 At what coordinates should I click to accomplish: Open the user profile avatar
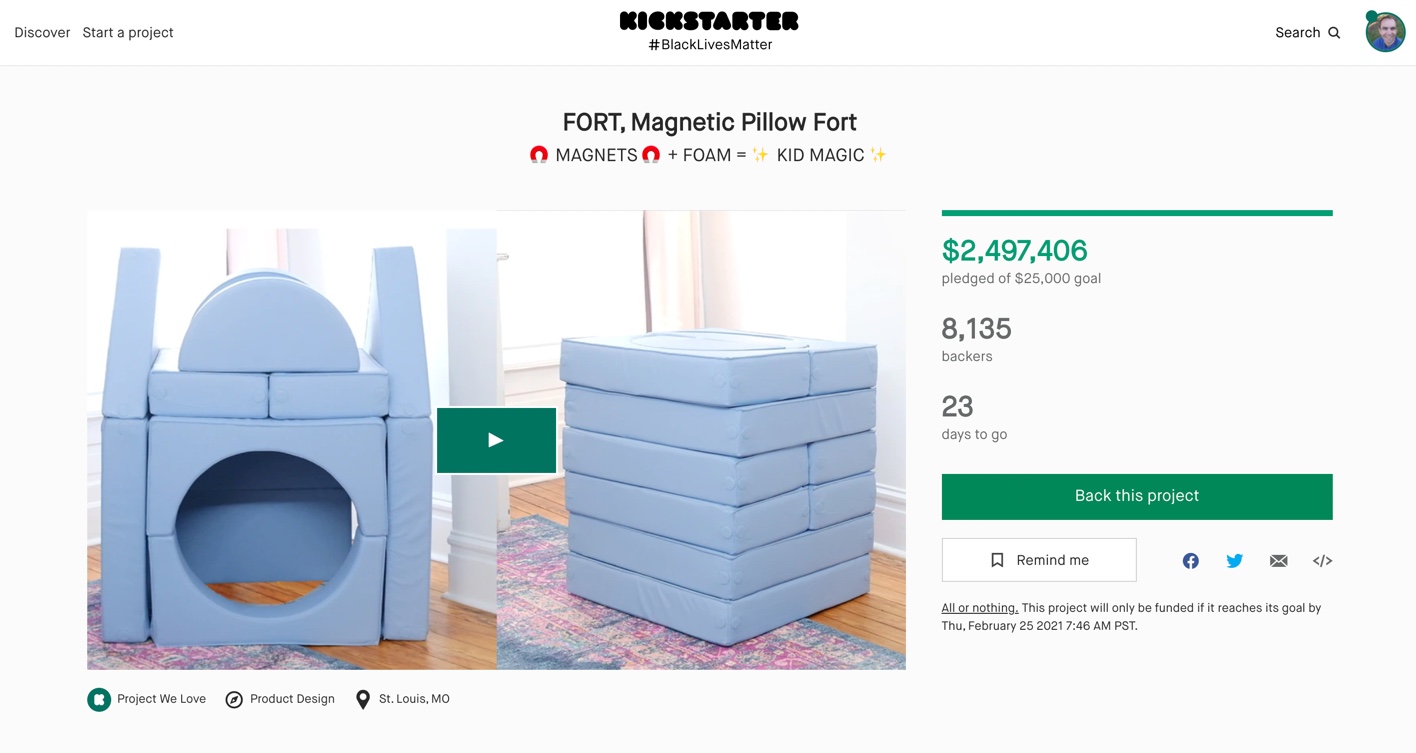point(1385,32)
